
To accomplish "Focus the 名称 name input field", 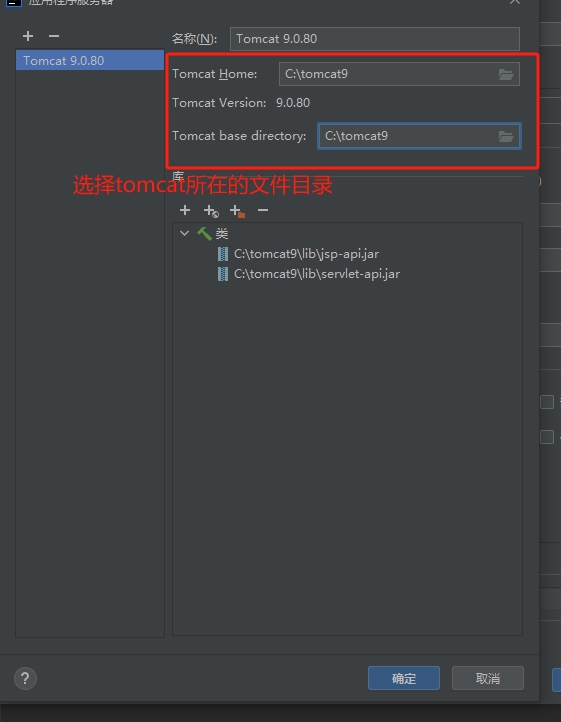I will coord(375,39).
